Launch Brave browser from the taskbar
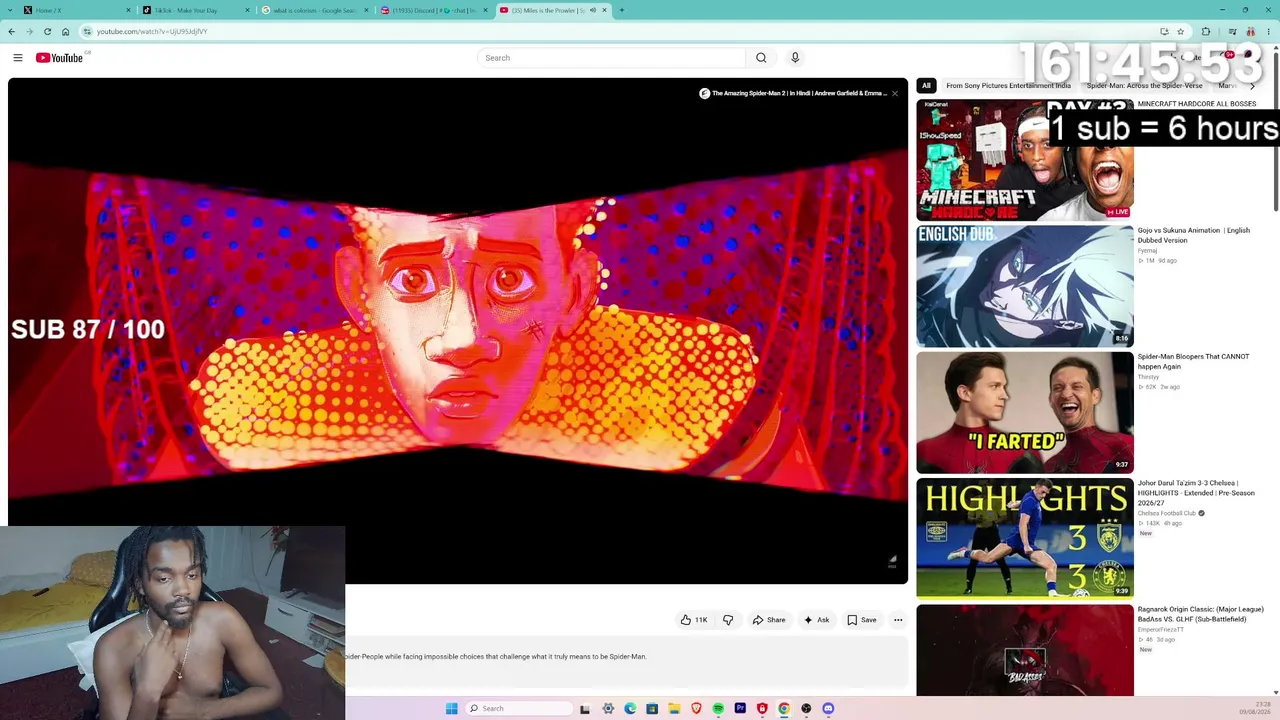The width and height of the screenshot is (1280, 720). [x=696, y=708]
